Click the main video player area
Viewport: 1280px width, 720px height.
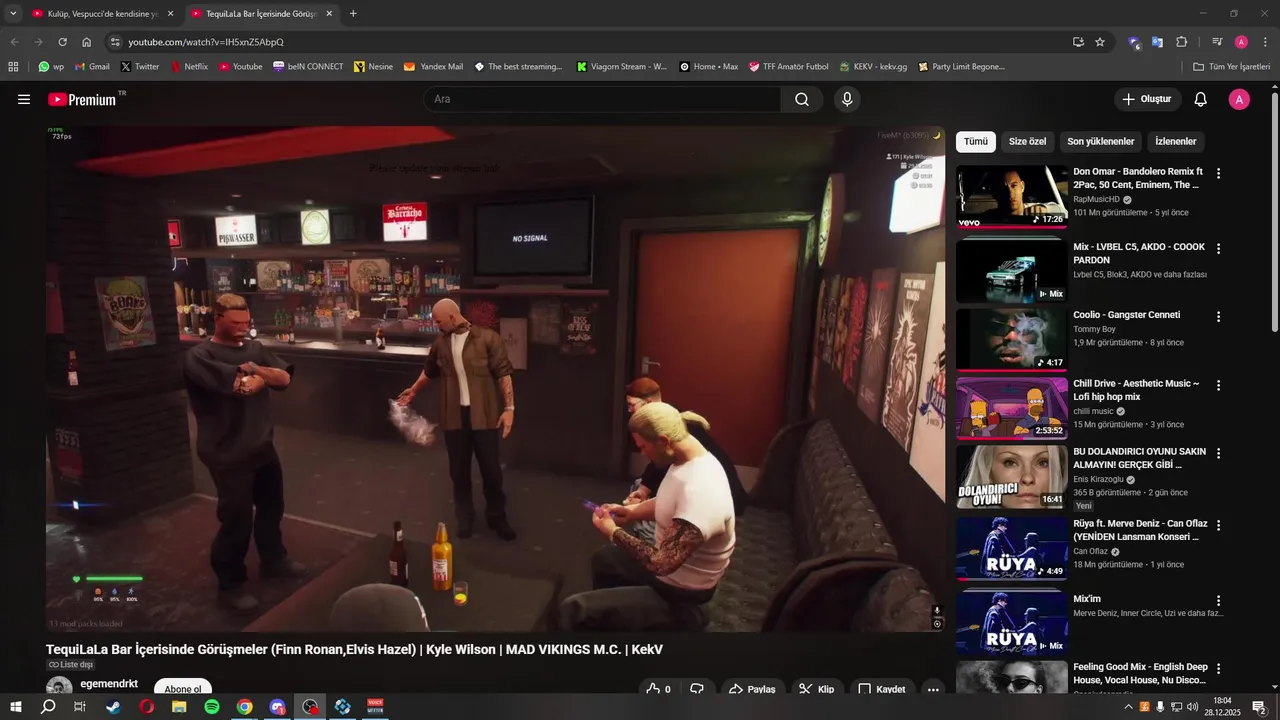coord(495,378)
